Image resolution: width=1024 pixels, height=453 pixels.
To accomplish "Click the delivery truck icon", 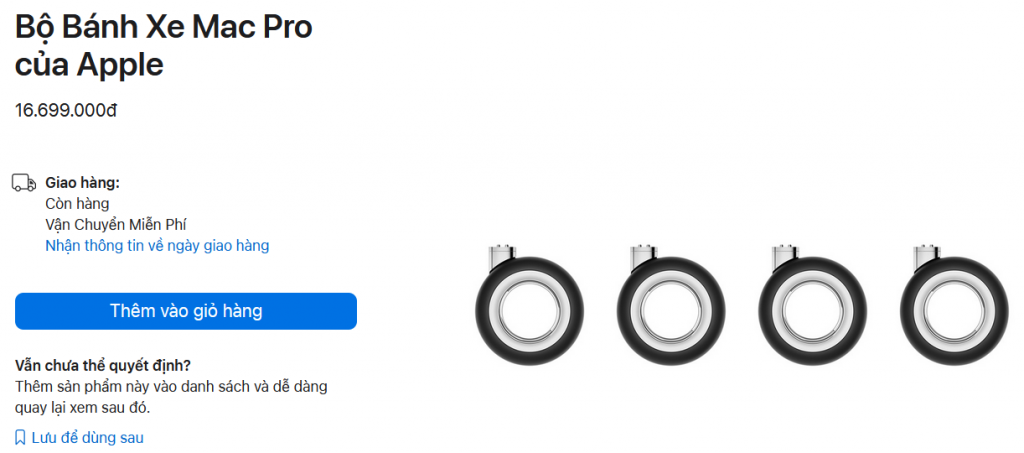I will pos(24,183).
